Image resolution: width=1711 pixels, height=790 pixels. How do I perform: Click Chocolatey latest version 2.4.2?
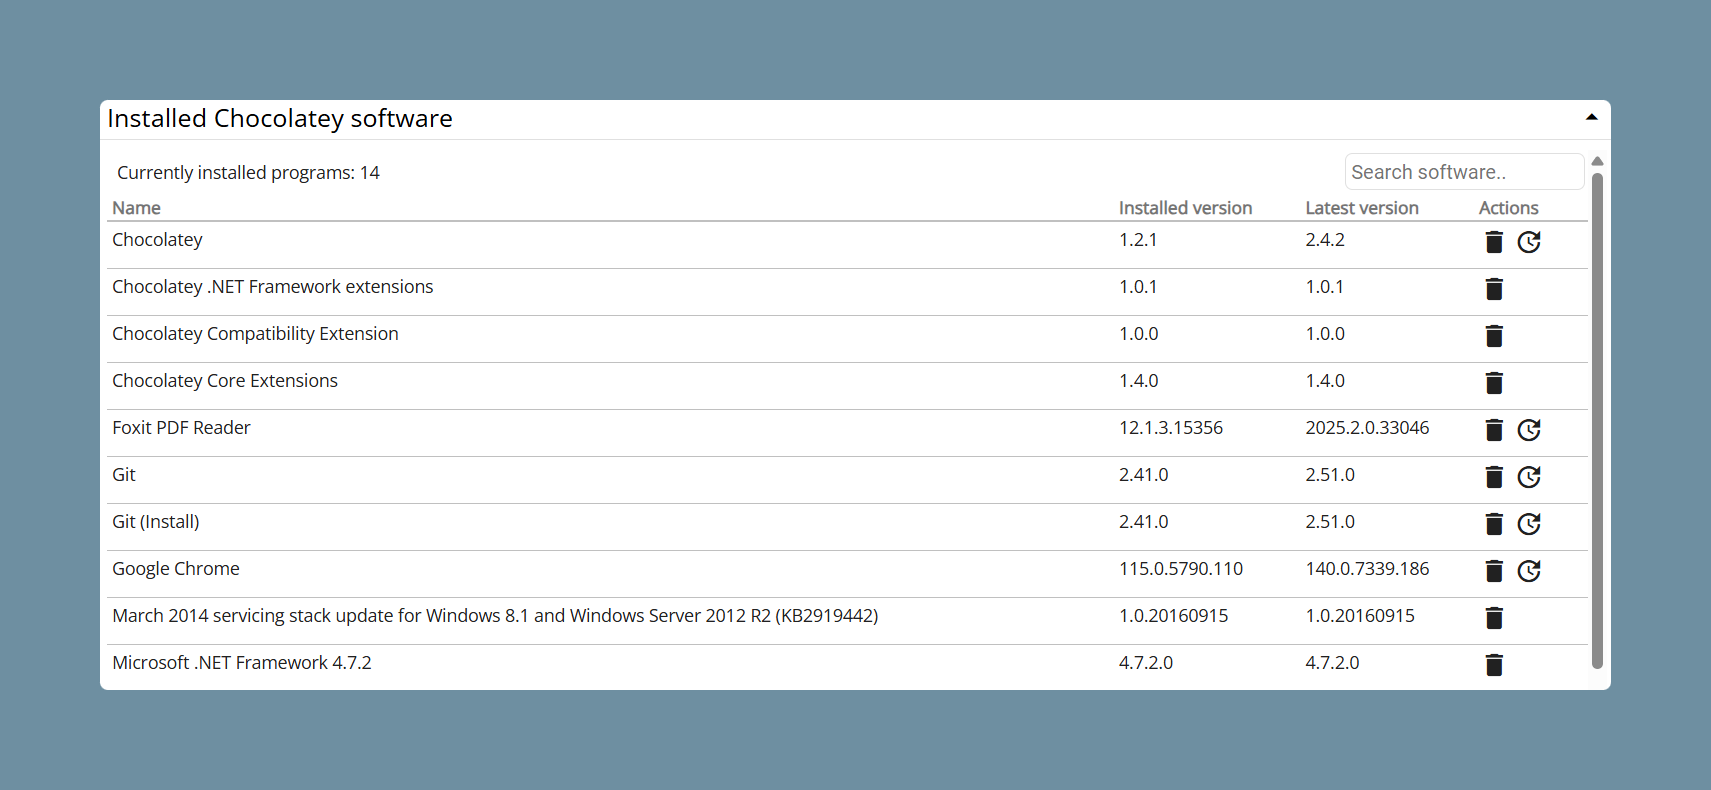point(1325,240)
